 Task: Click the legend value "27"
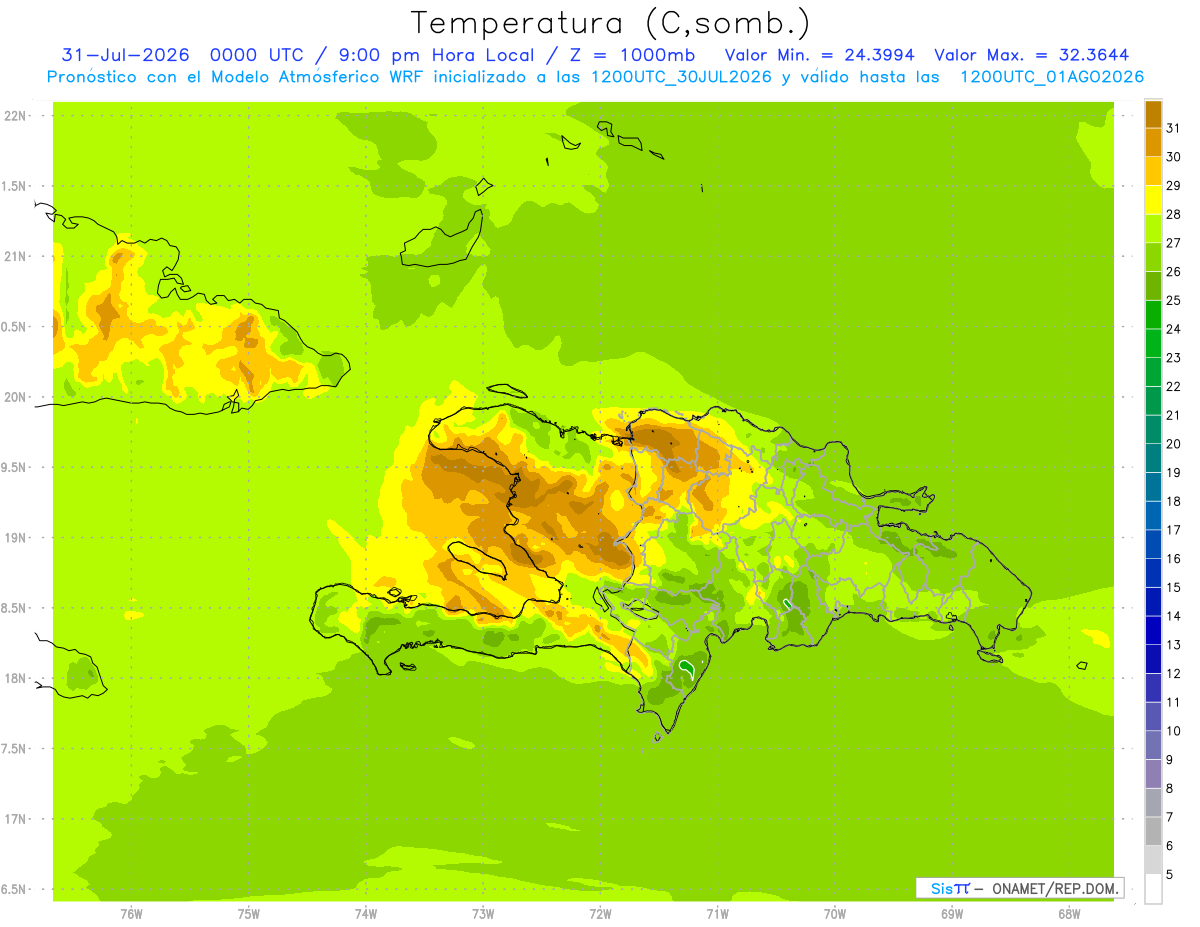[x=1174, y=243]
